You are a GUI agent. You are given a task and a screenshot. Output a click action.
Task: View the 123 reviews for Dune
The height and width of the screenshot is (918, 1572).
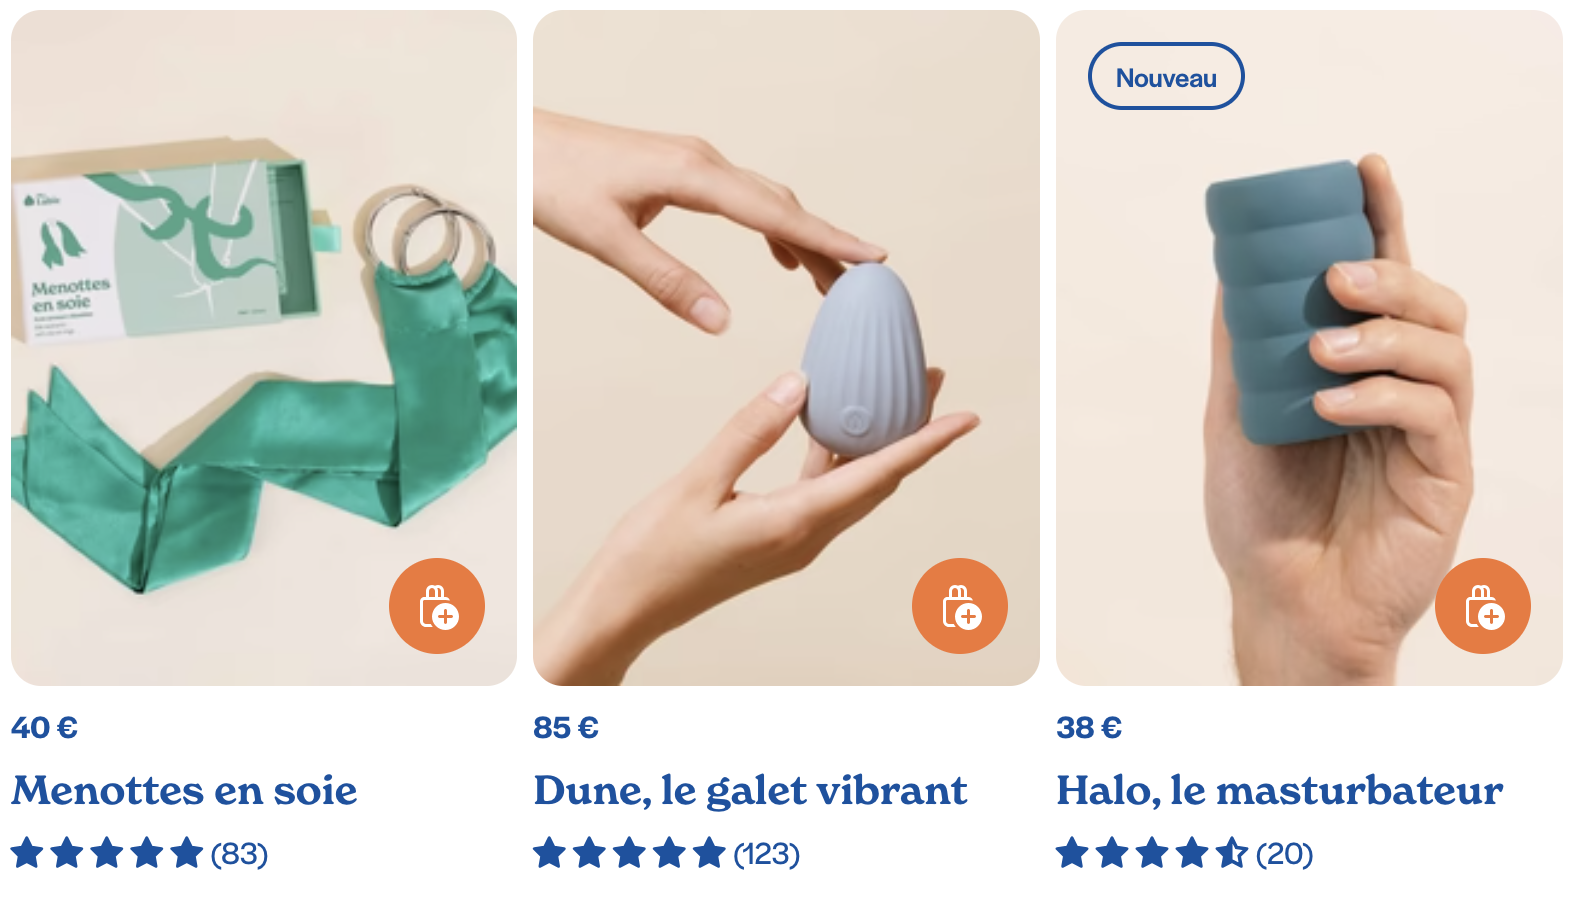(766, 854)
